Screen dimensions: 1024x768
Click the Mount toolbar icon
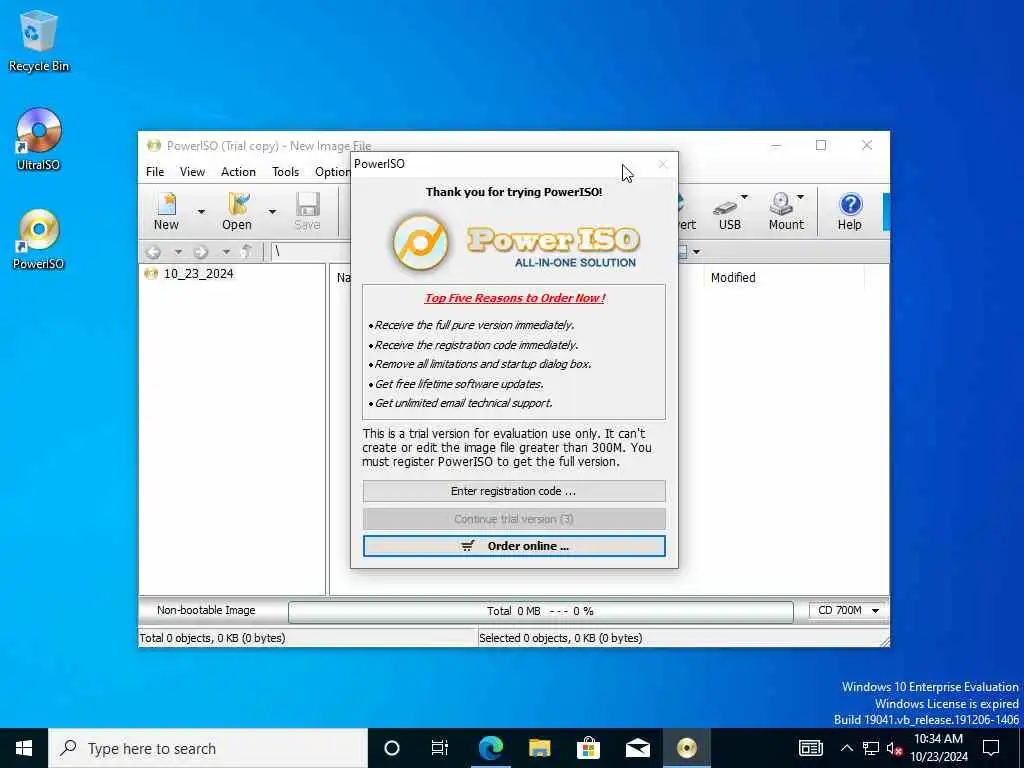point(785,212)
